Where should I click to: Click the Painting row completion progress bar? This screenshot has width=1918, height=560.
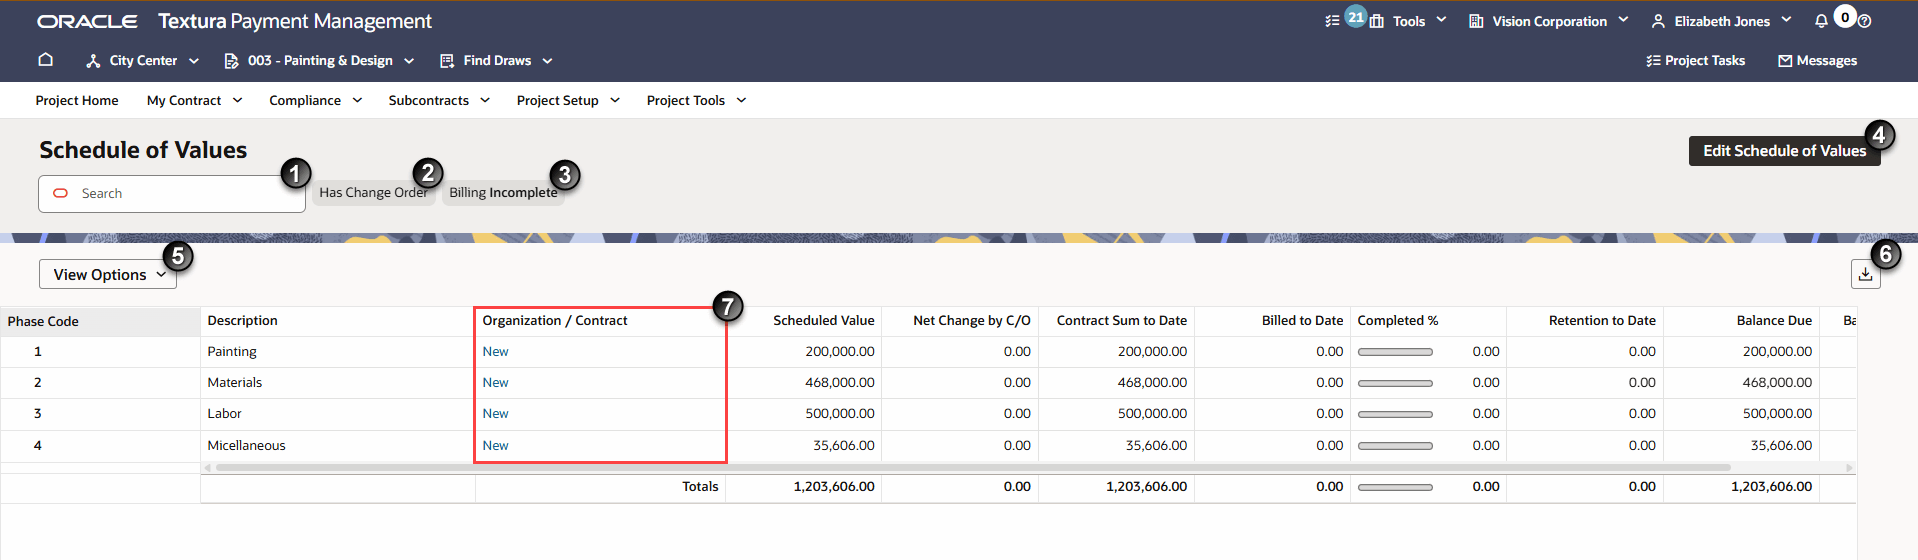(x=1395, y=352)
